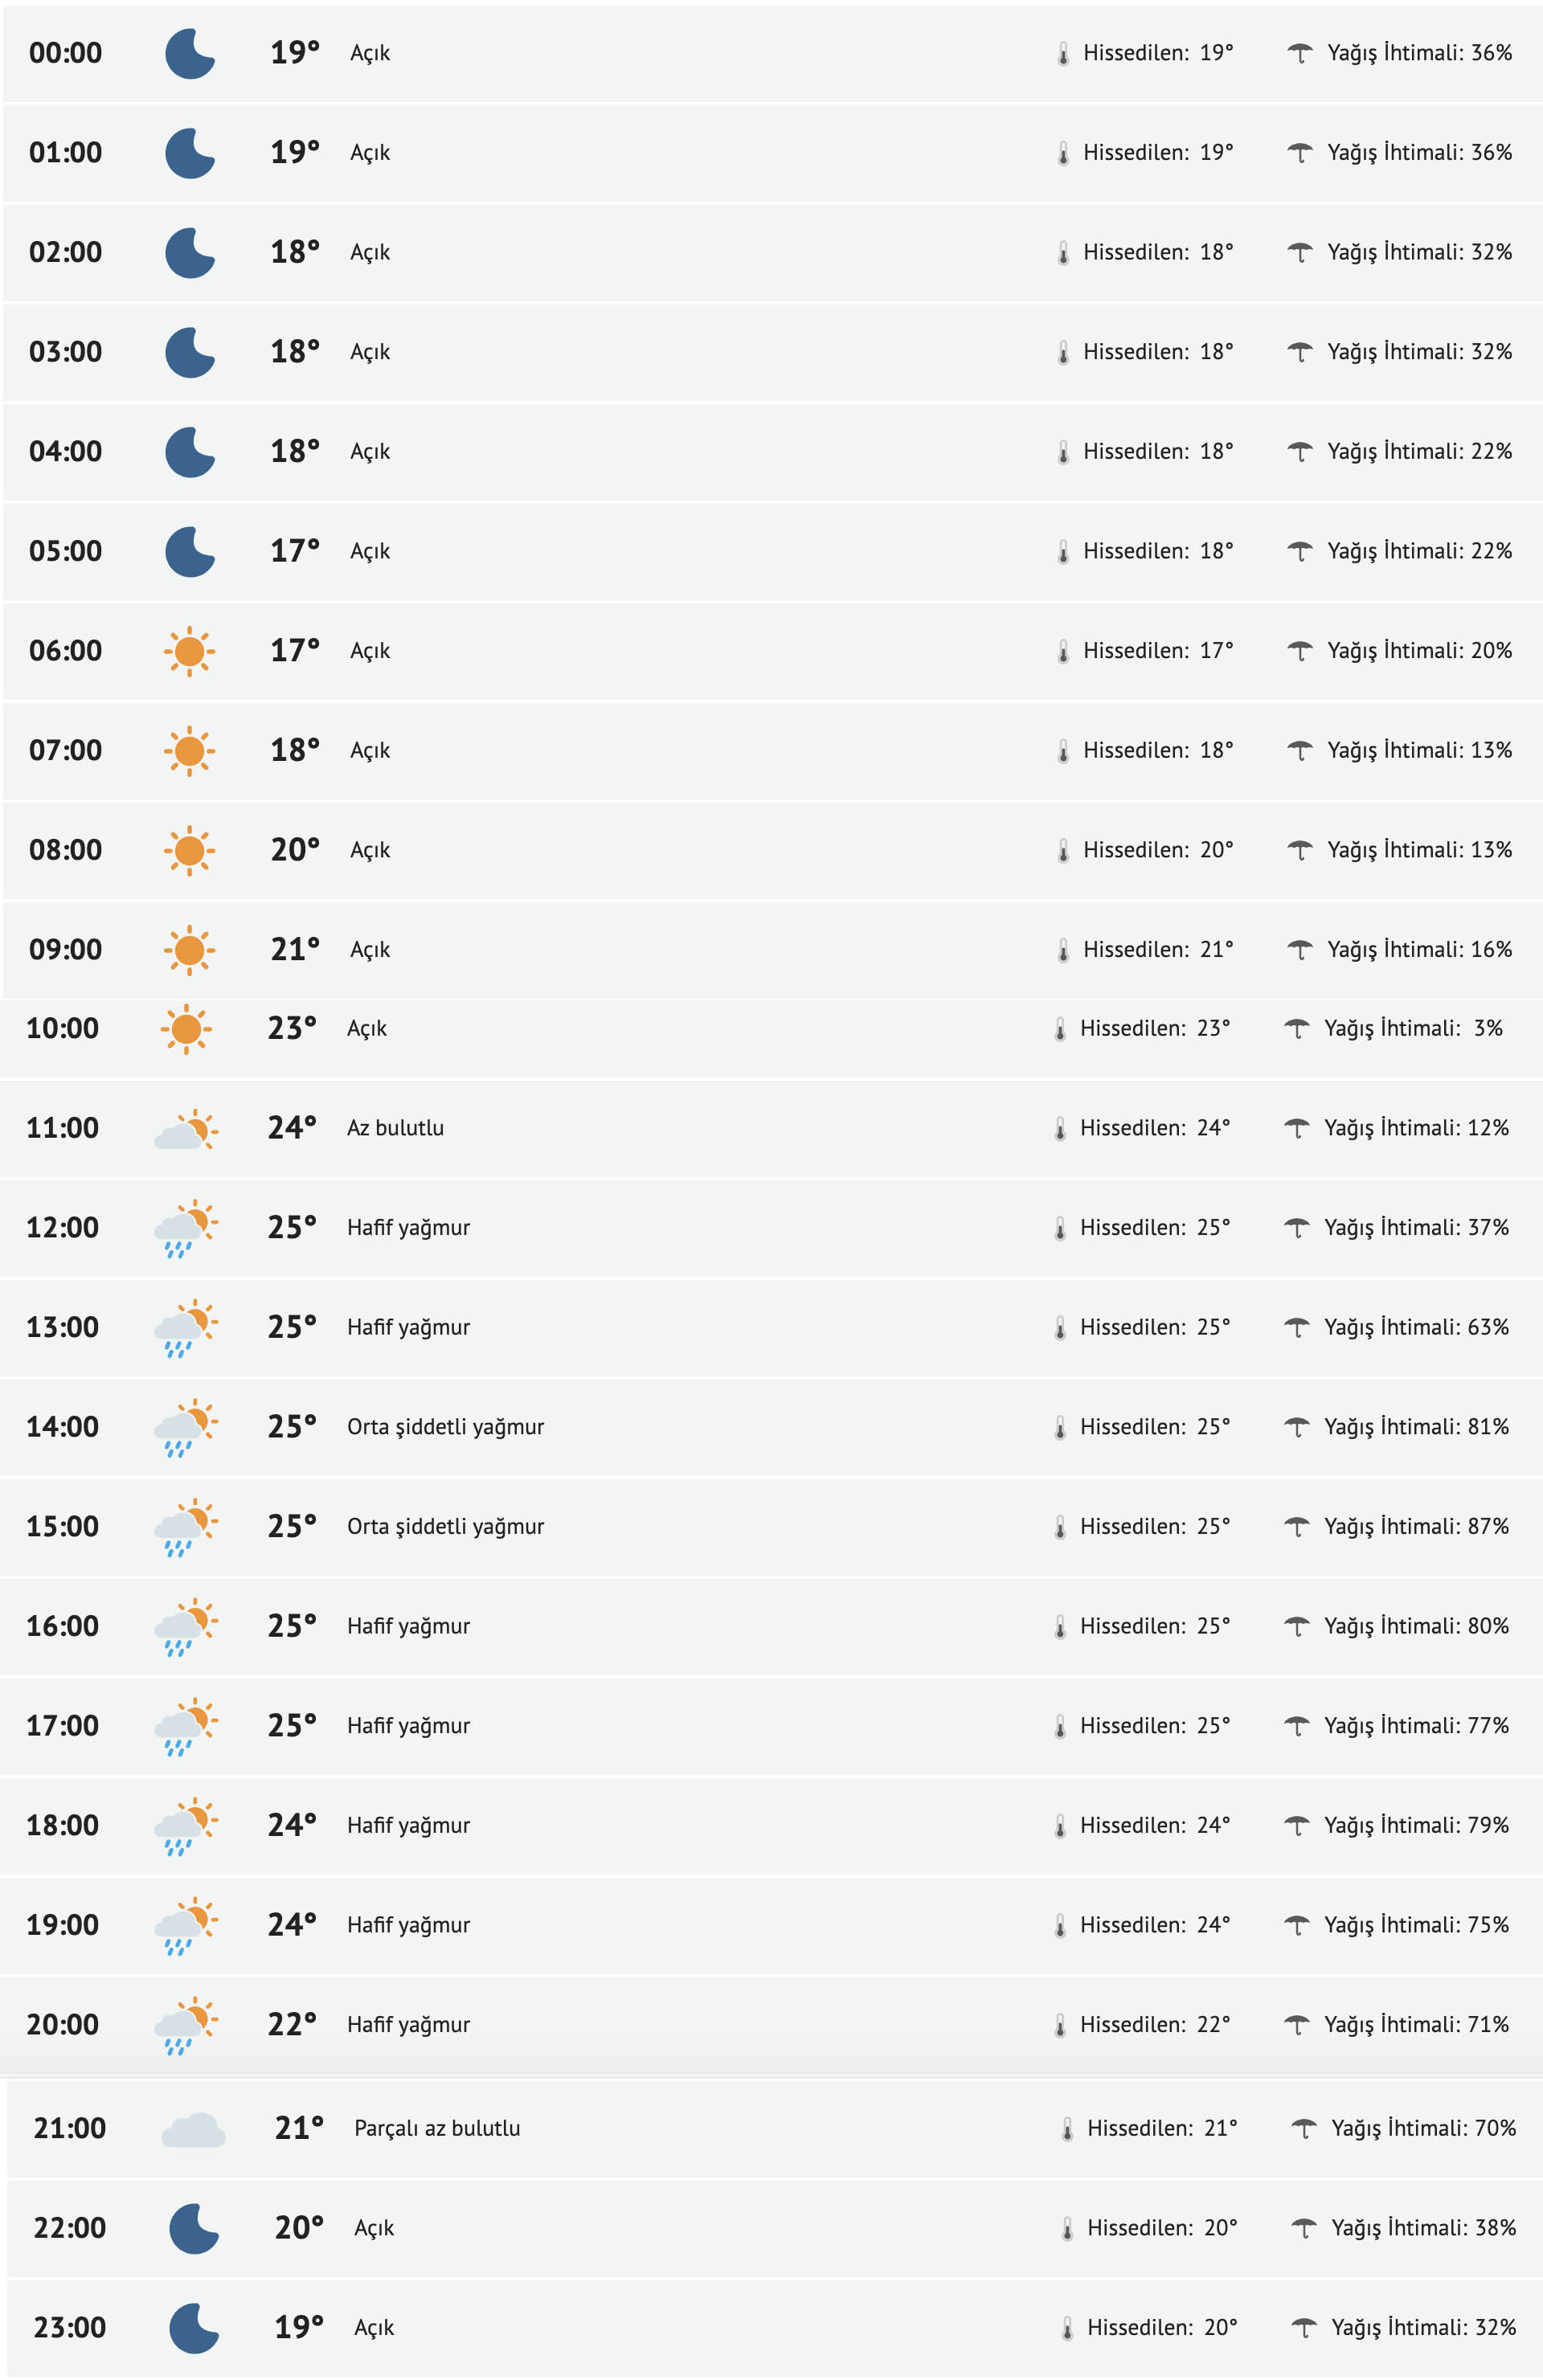Select the 22:00 hour label
The image size is (1543, 2380).
pos(69,2227)
